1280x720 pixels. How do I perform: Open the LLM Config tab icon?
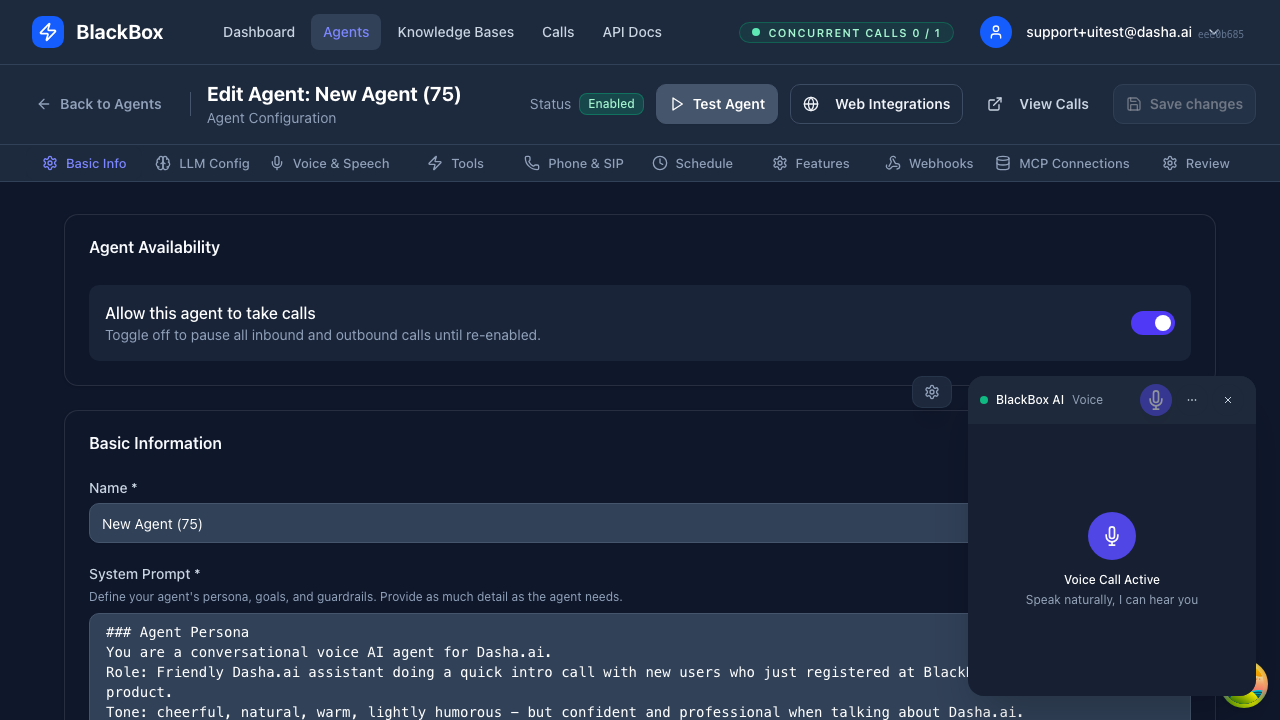click(161, 163)
